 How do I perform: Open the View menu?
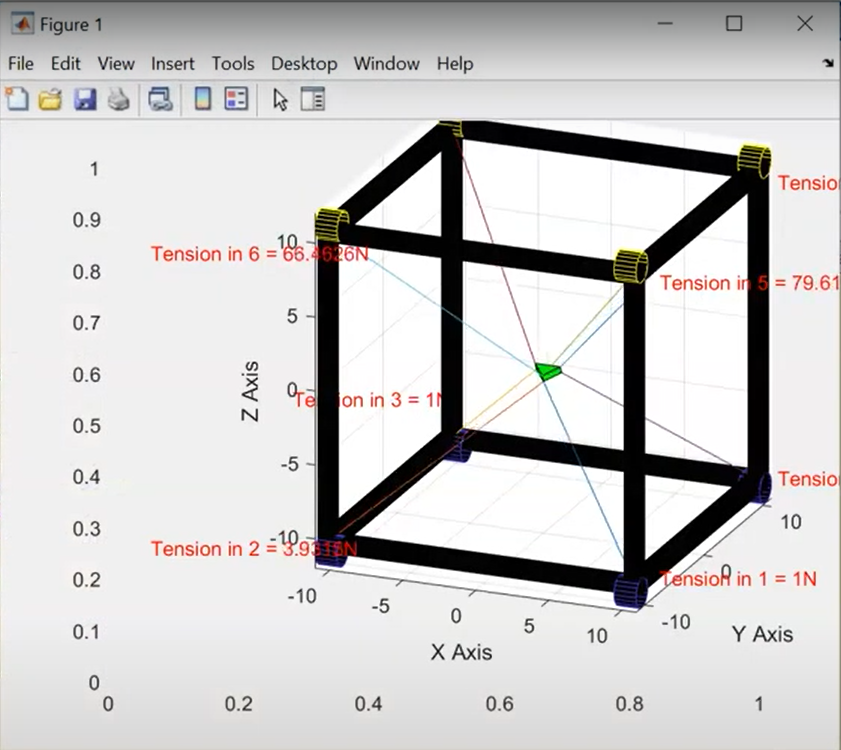click(116, 64)
